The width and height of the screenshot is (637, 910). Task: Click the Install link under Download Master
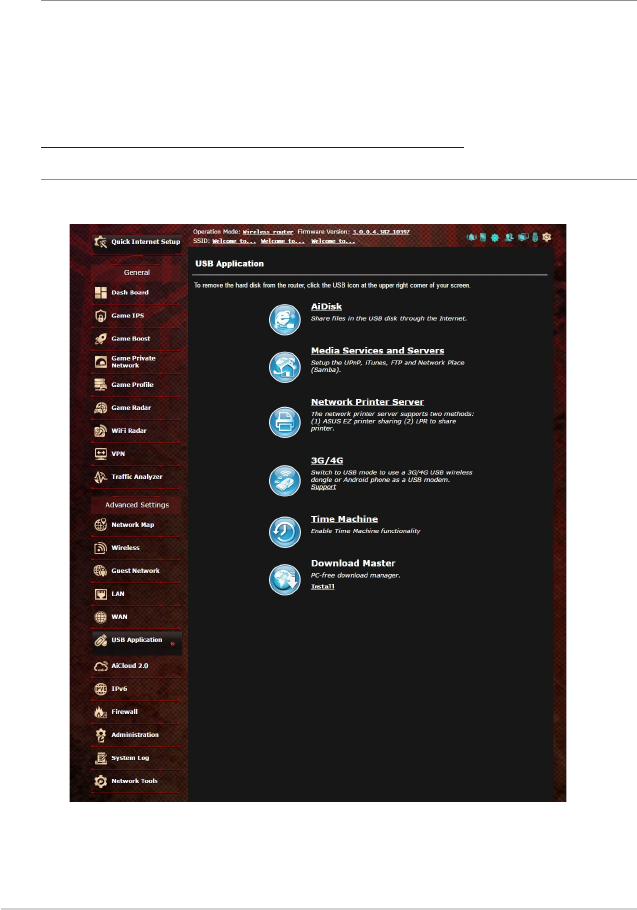coord(323,587)
